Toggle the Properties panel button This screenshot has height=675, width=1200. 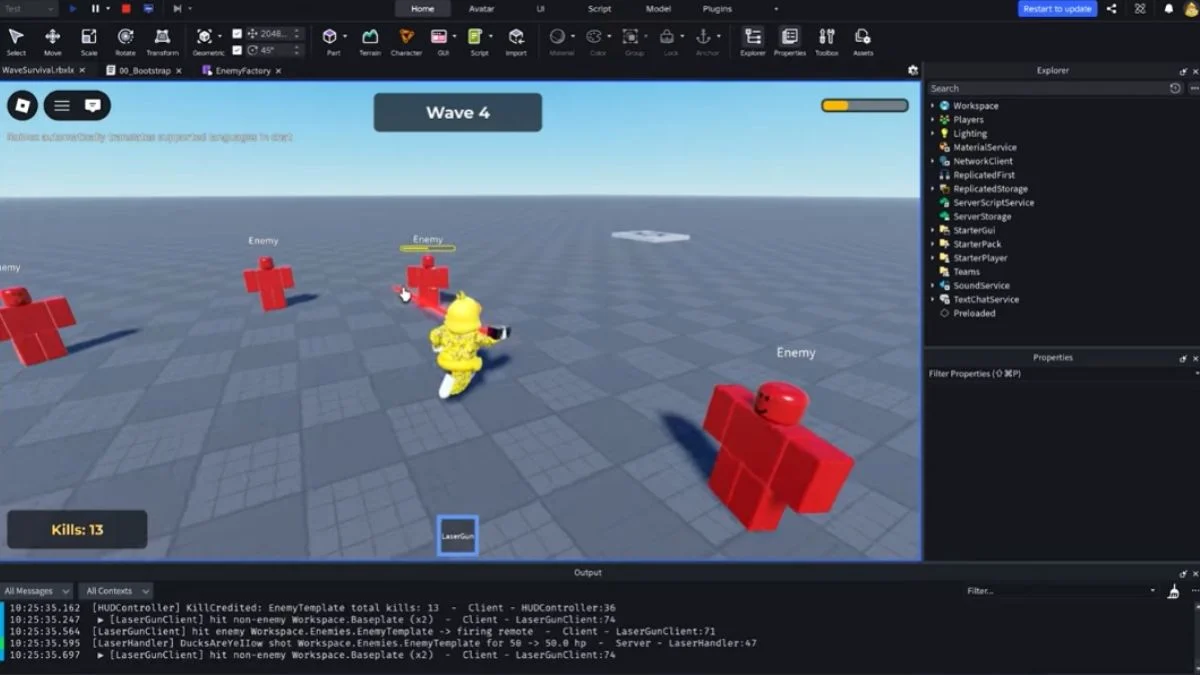(790, 41)
